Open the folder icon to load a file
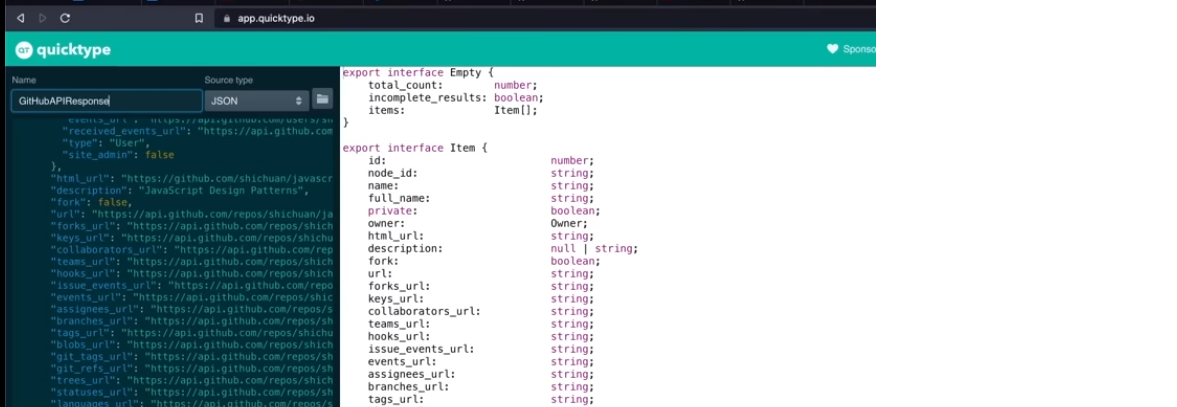 tap(322, 99)
